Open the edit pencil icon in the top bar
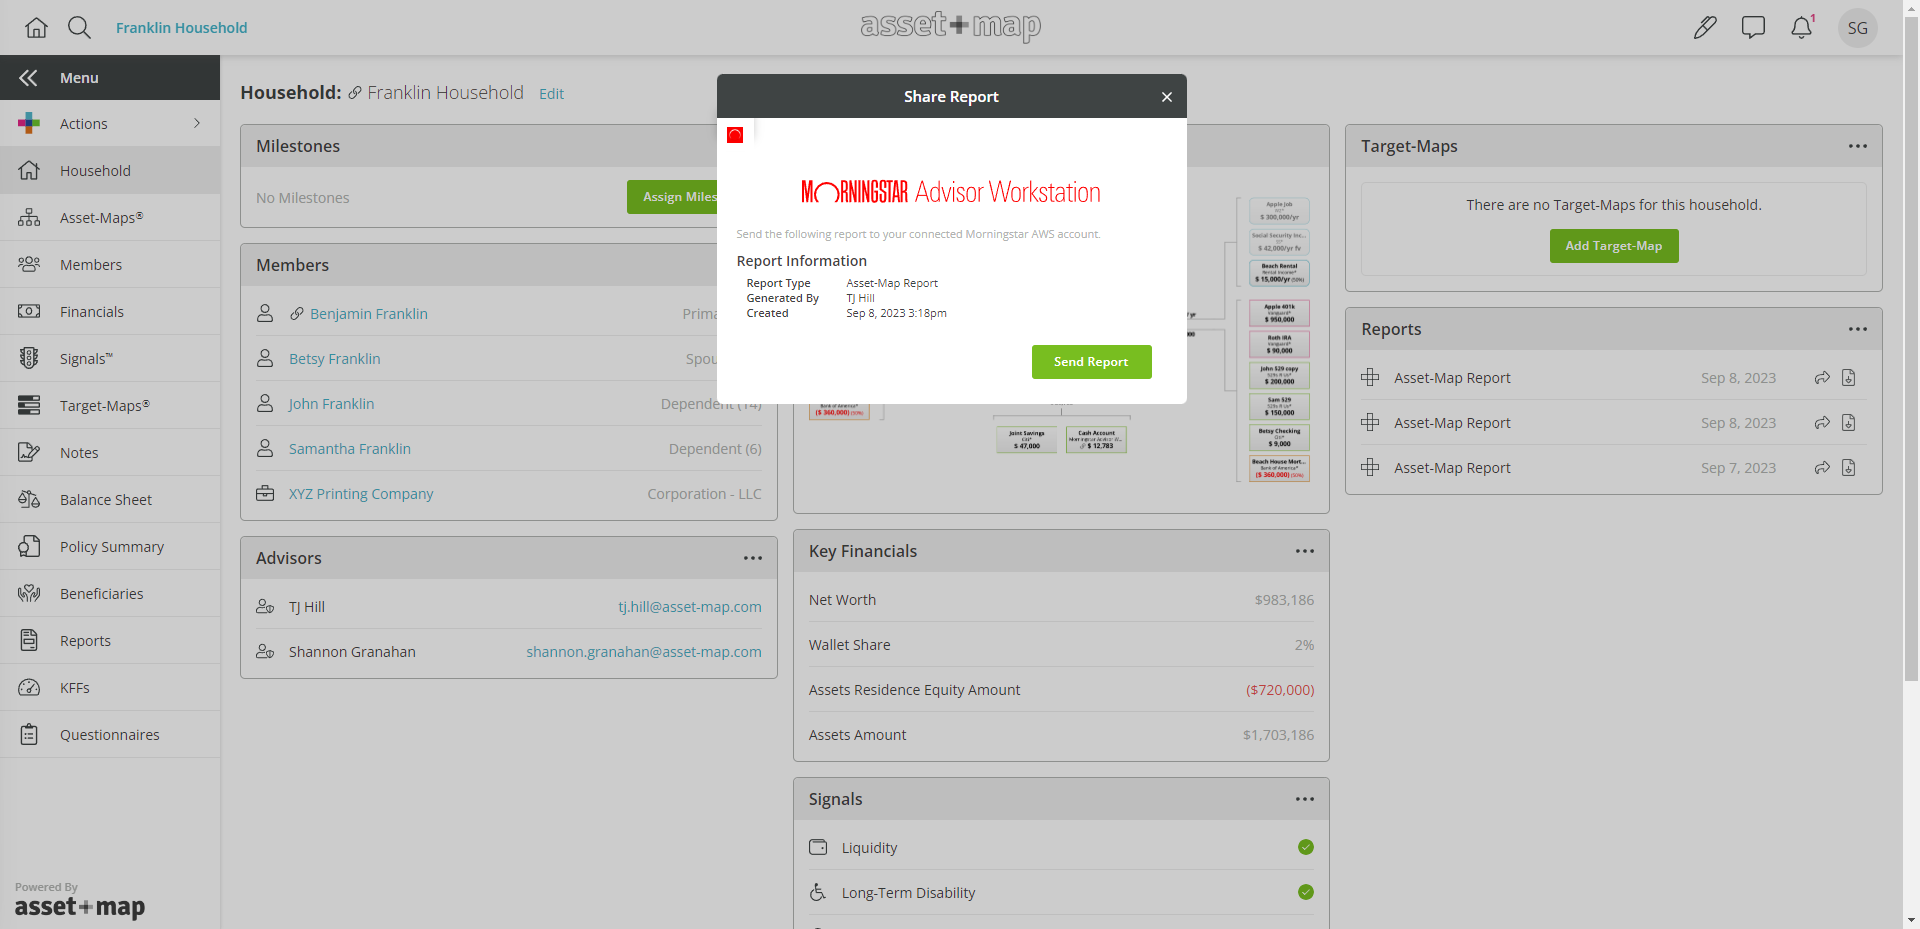This screenshot has width=1920, height=929. click(x=1705, y=27)
